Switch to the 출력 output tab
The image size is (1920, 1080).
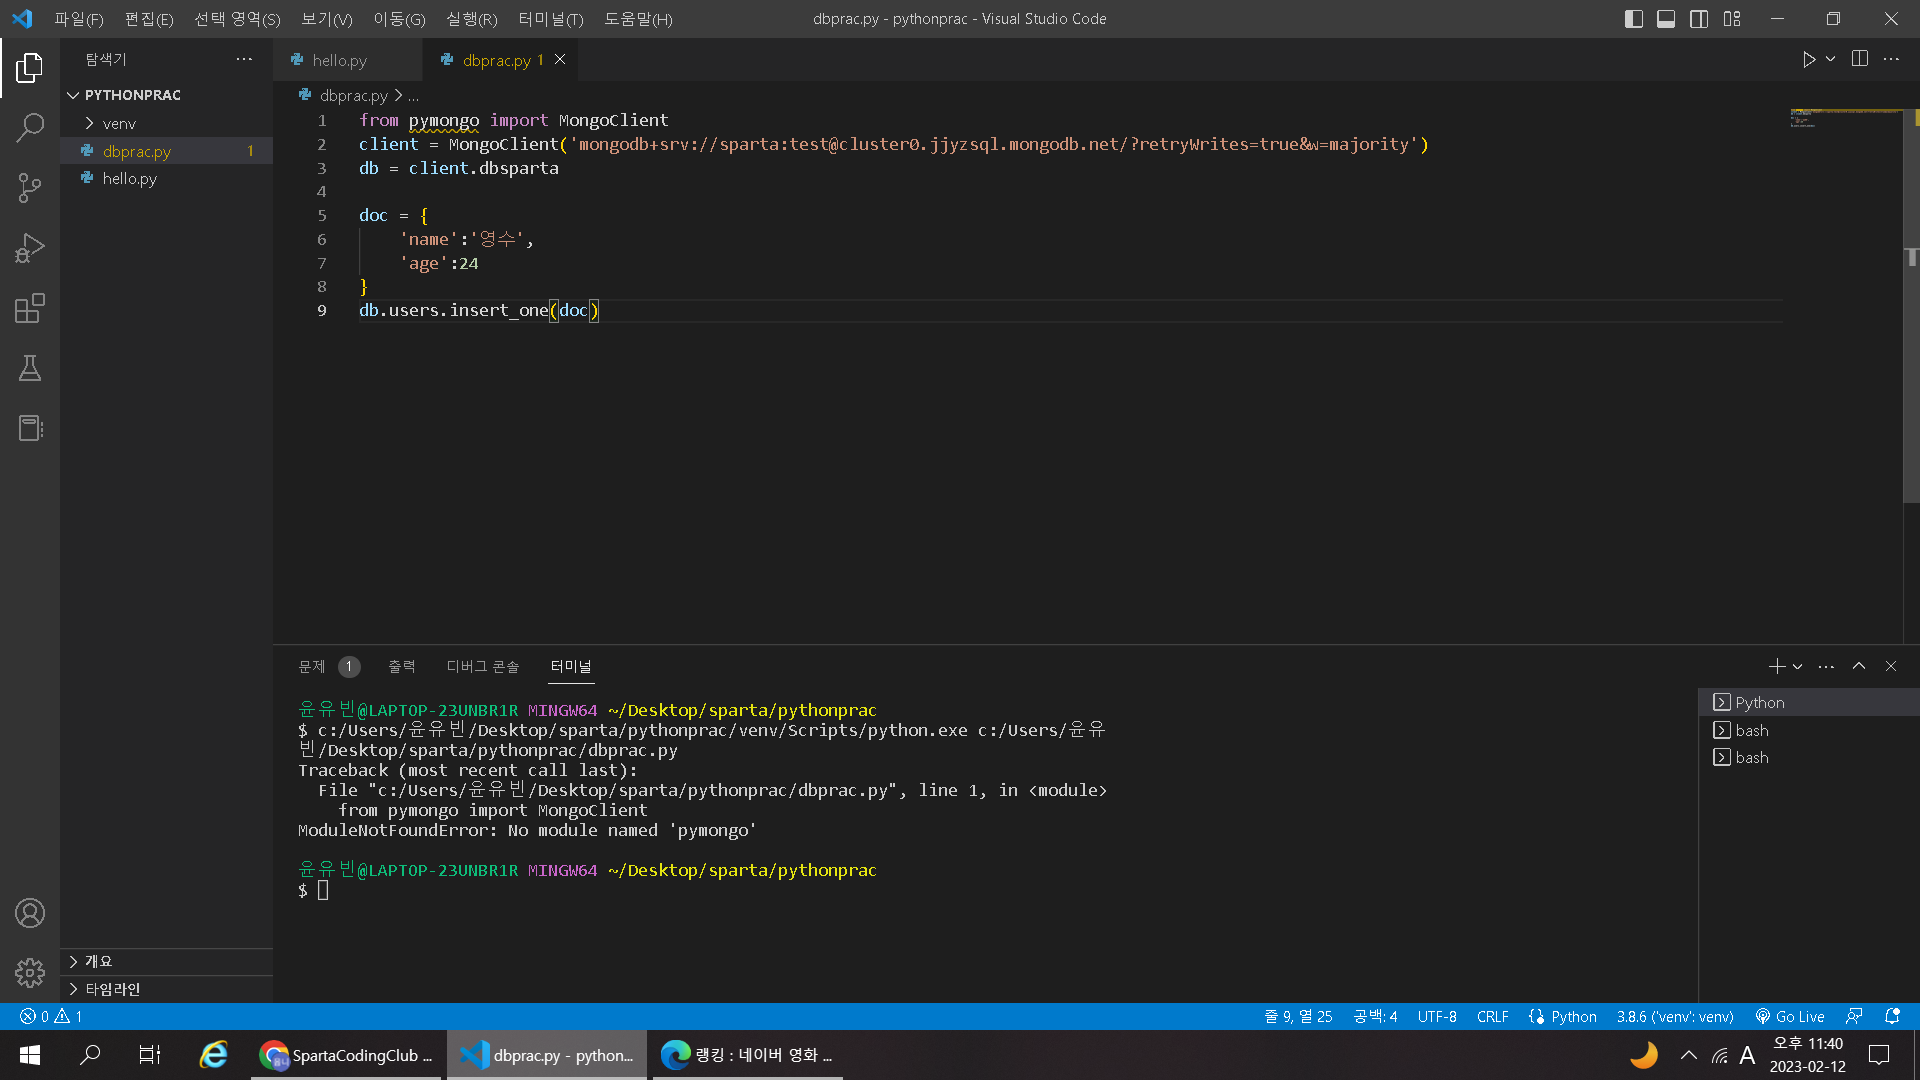click(x=402, y=666)
